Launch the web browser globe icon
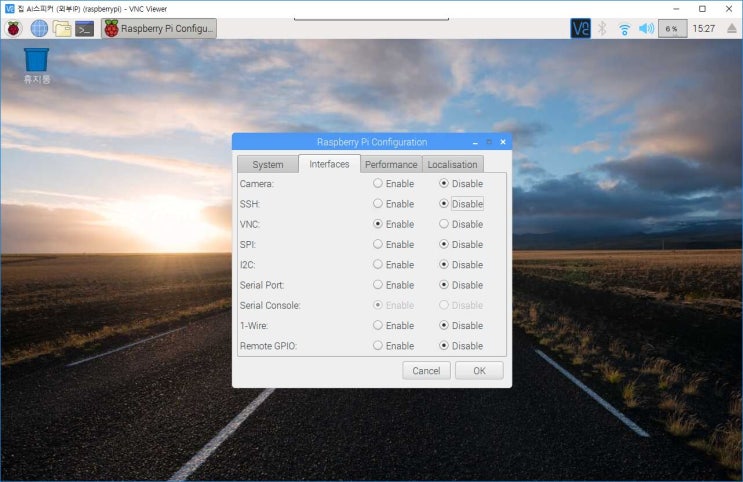Viewport: 743px width, 482px height. [39, 28]
